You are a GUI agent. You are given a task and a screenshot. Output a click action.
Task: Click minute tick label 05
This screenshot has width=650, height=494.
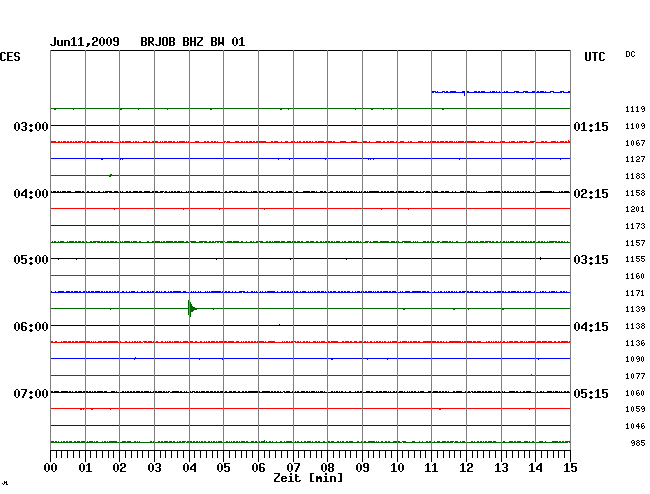(223, 468)
